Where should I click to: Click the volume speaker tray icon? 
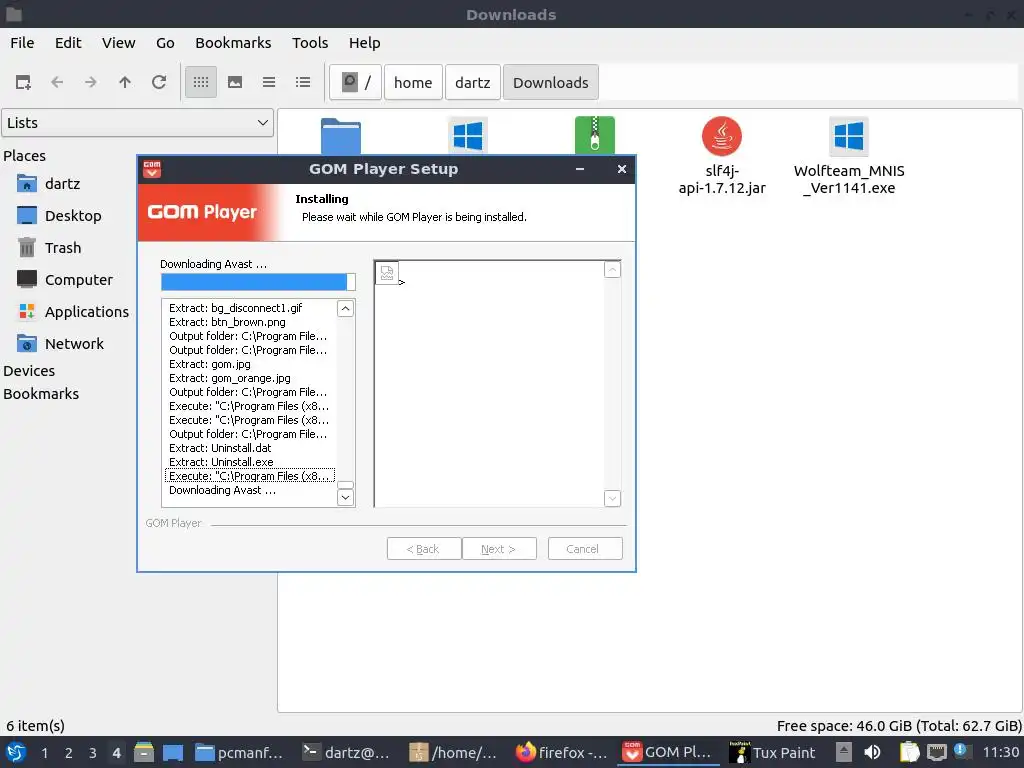pyautogui.click(x=872, y=752)
